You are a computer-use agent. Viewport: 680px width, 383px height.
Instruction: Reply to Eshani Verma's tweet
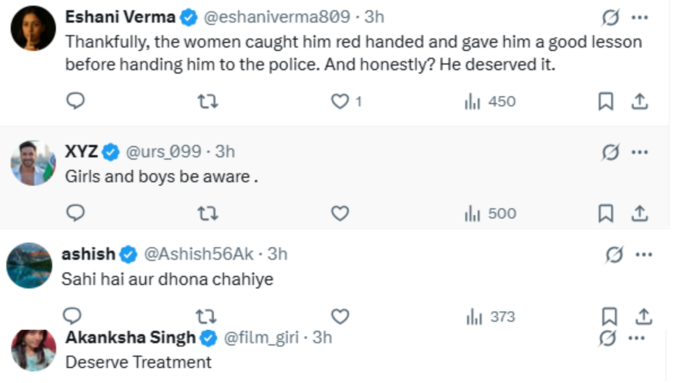coord(75,101)
